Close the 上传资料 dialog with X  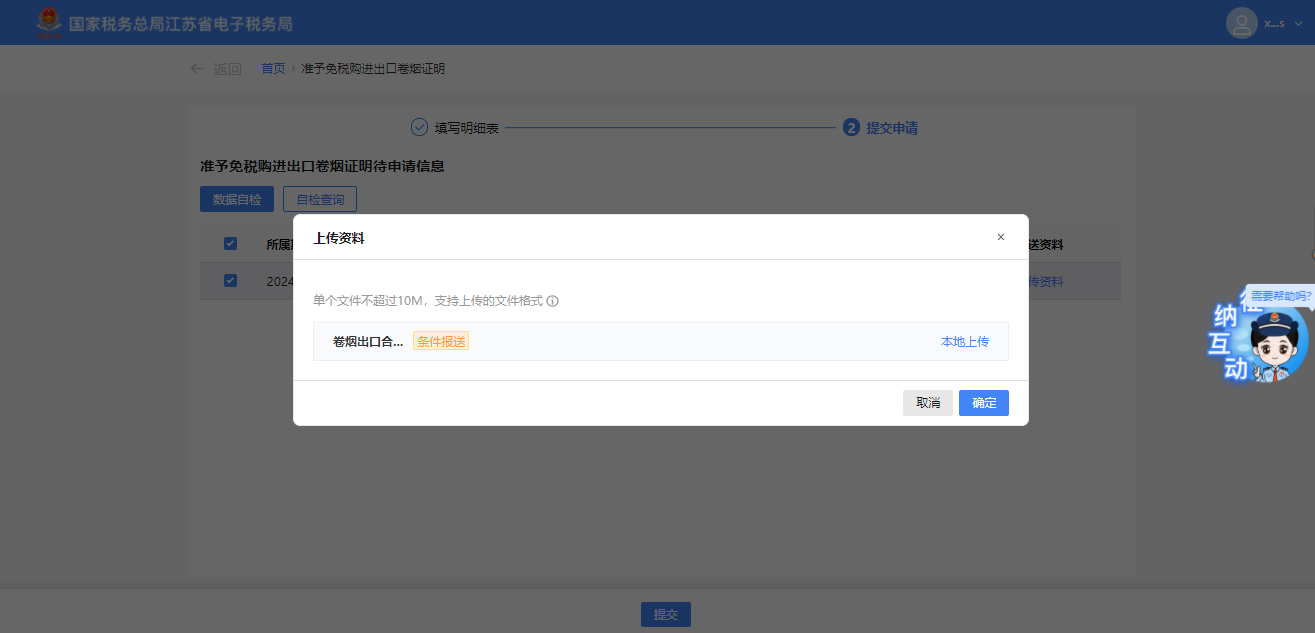[1000, 237]
